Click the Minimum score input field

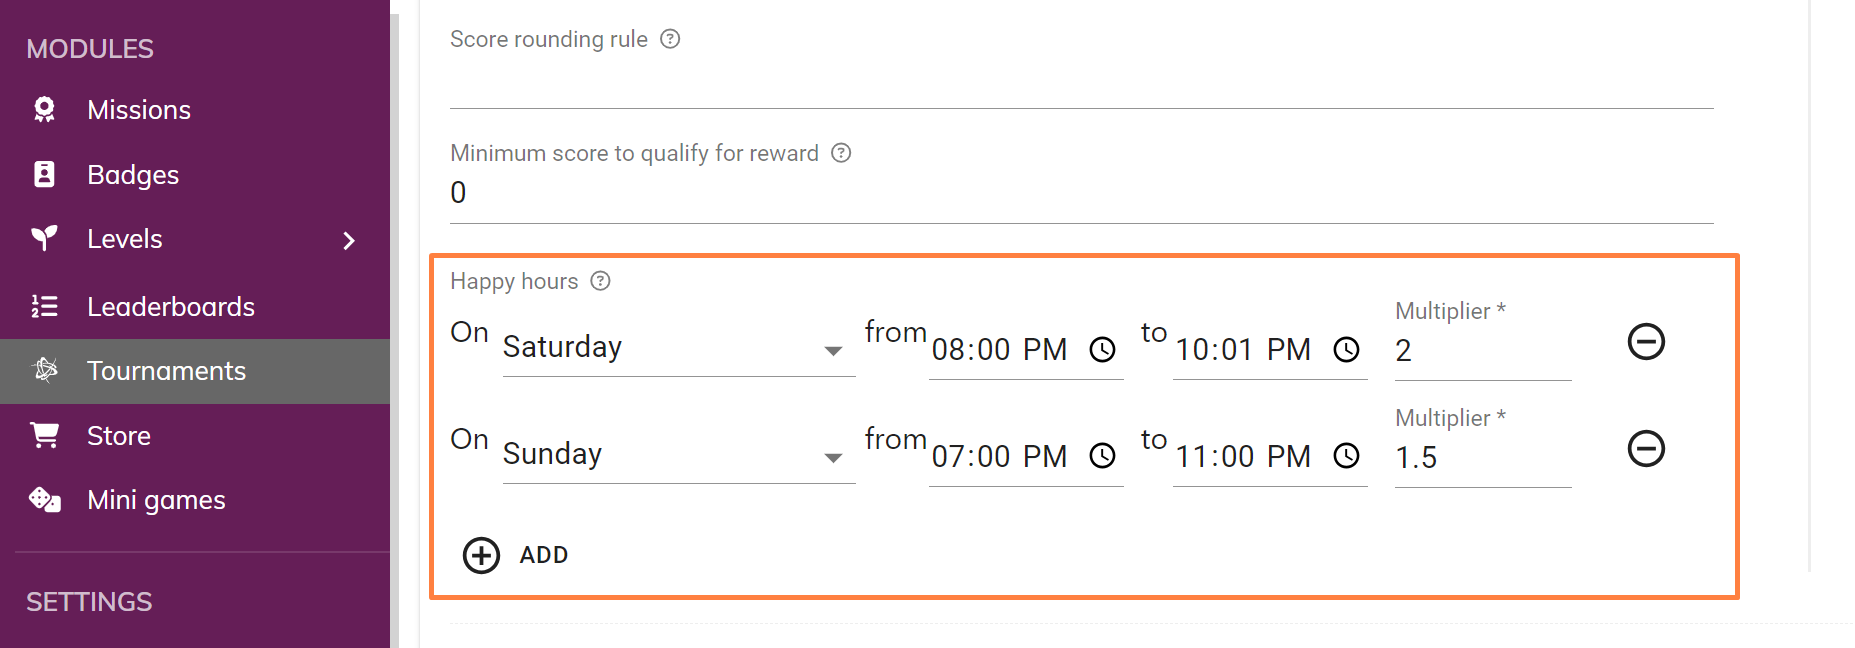1080,193
